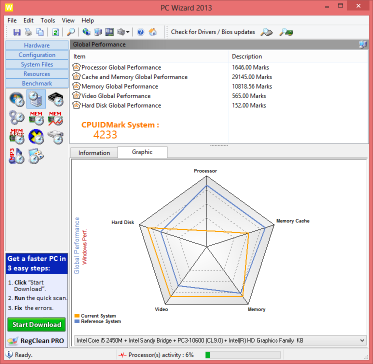Click the Save floppy disk toolbar icon
This screenshot has height=364, width=373.
pos(17,32)
